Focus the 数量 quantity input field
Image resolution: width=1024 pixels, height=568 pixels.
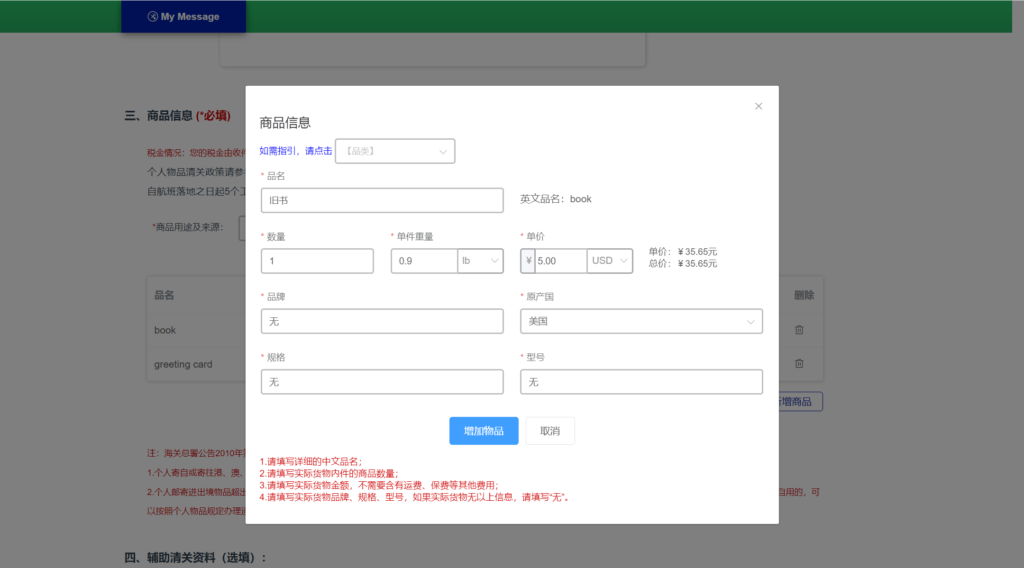coord(317,261)
